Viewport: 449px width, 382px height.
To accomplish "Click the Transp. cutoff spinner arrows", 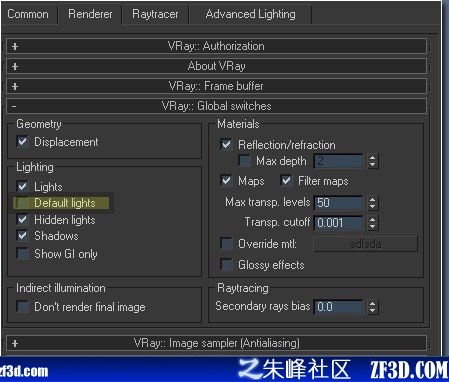I will point(373,223).
